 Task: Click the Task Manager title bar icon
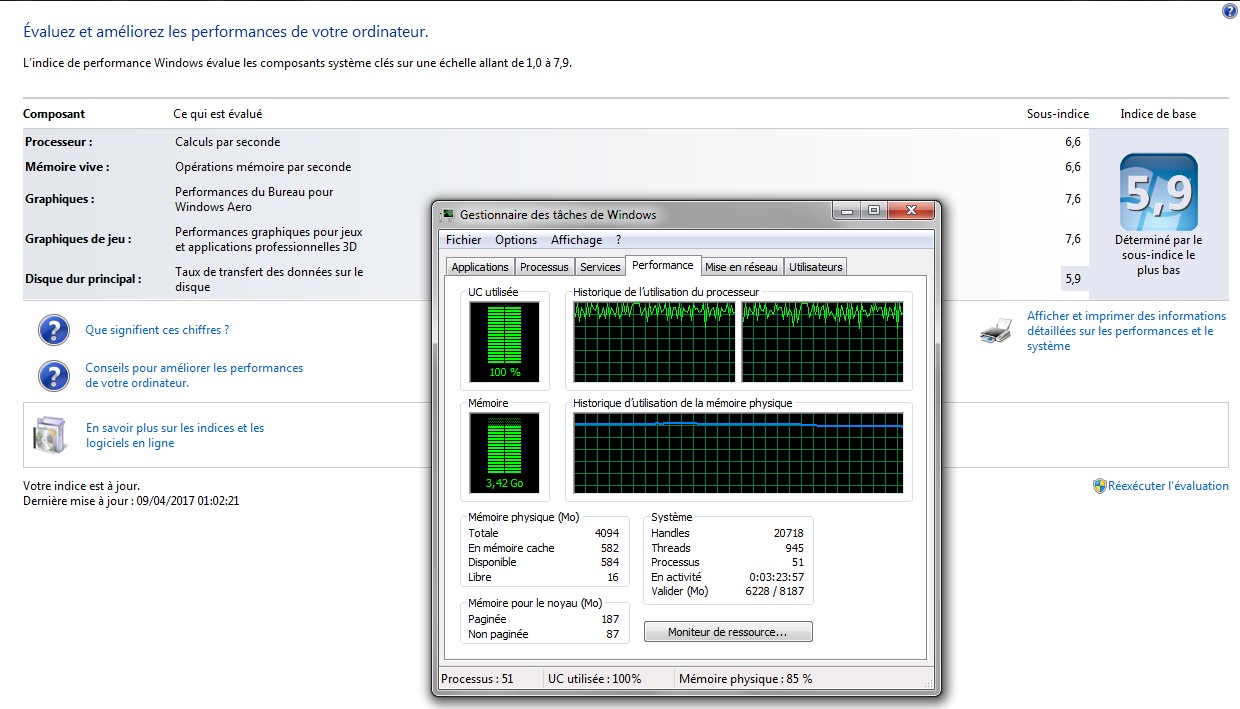click(x=447, y=214)
